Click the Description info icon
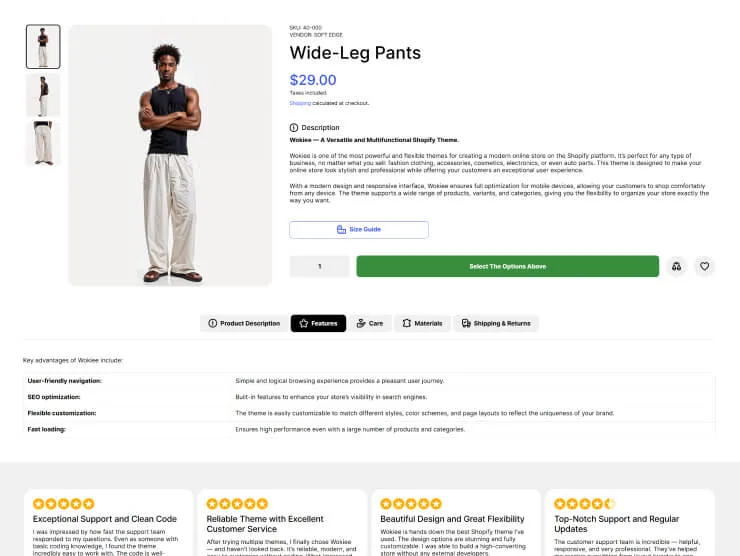The image size is (740, 556). tap(294, 128)
